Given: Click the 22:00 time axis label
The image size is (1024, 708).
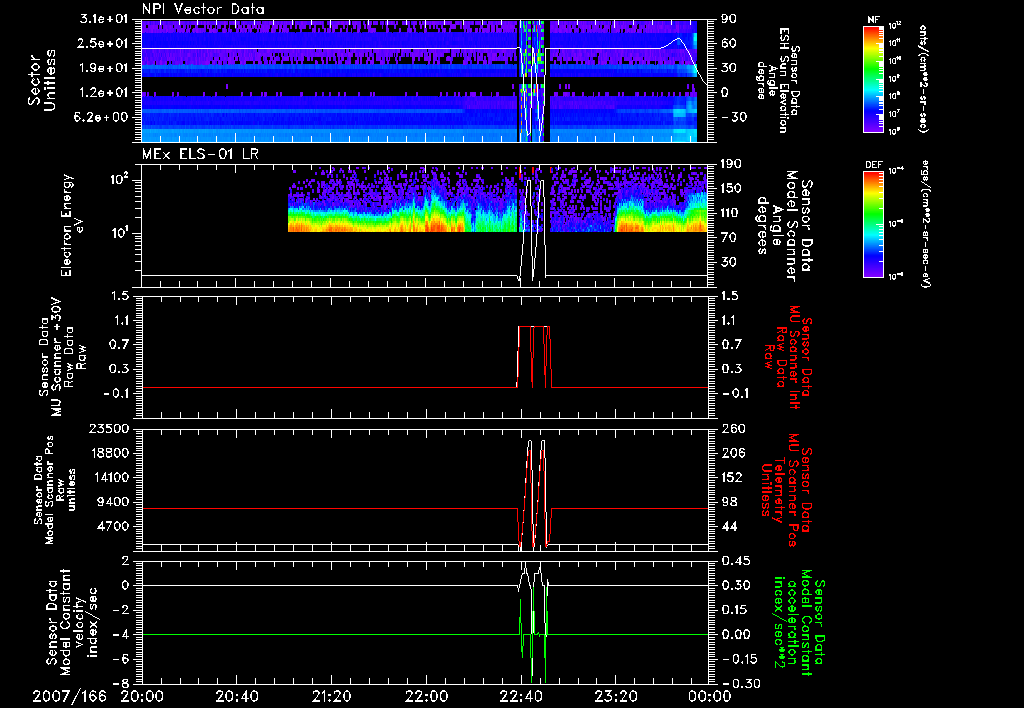Looking at the screenshot, I should 426,697.
